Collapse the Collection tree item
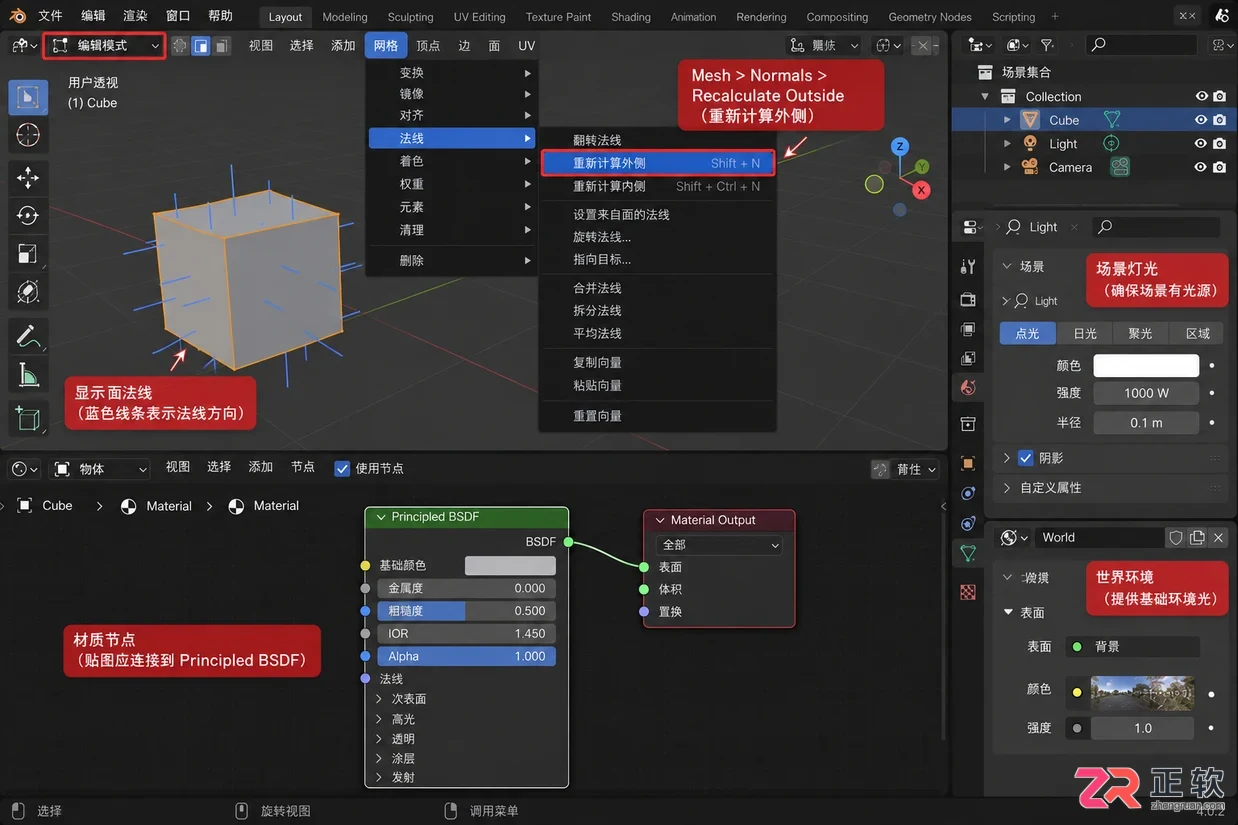Image resolution: width=1238 pixels, height=825 pixels. (985, 97)
